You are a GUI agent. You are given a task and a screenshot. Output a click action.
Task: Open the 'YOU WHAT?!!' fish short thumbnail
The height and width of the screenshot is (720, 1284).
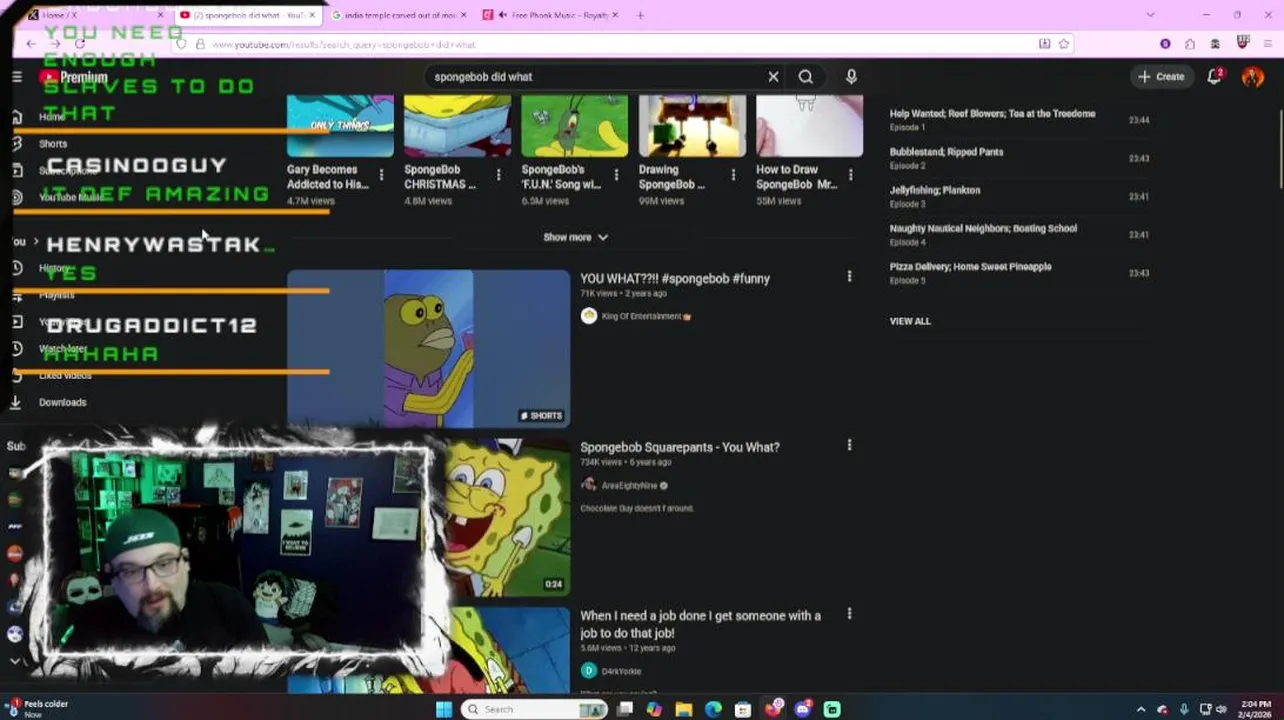[428, 349]
